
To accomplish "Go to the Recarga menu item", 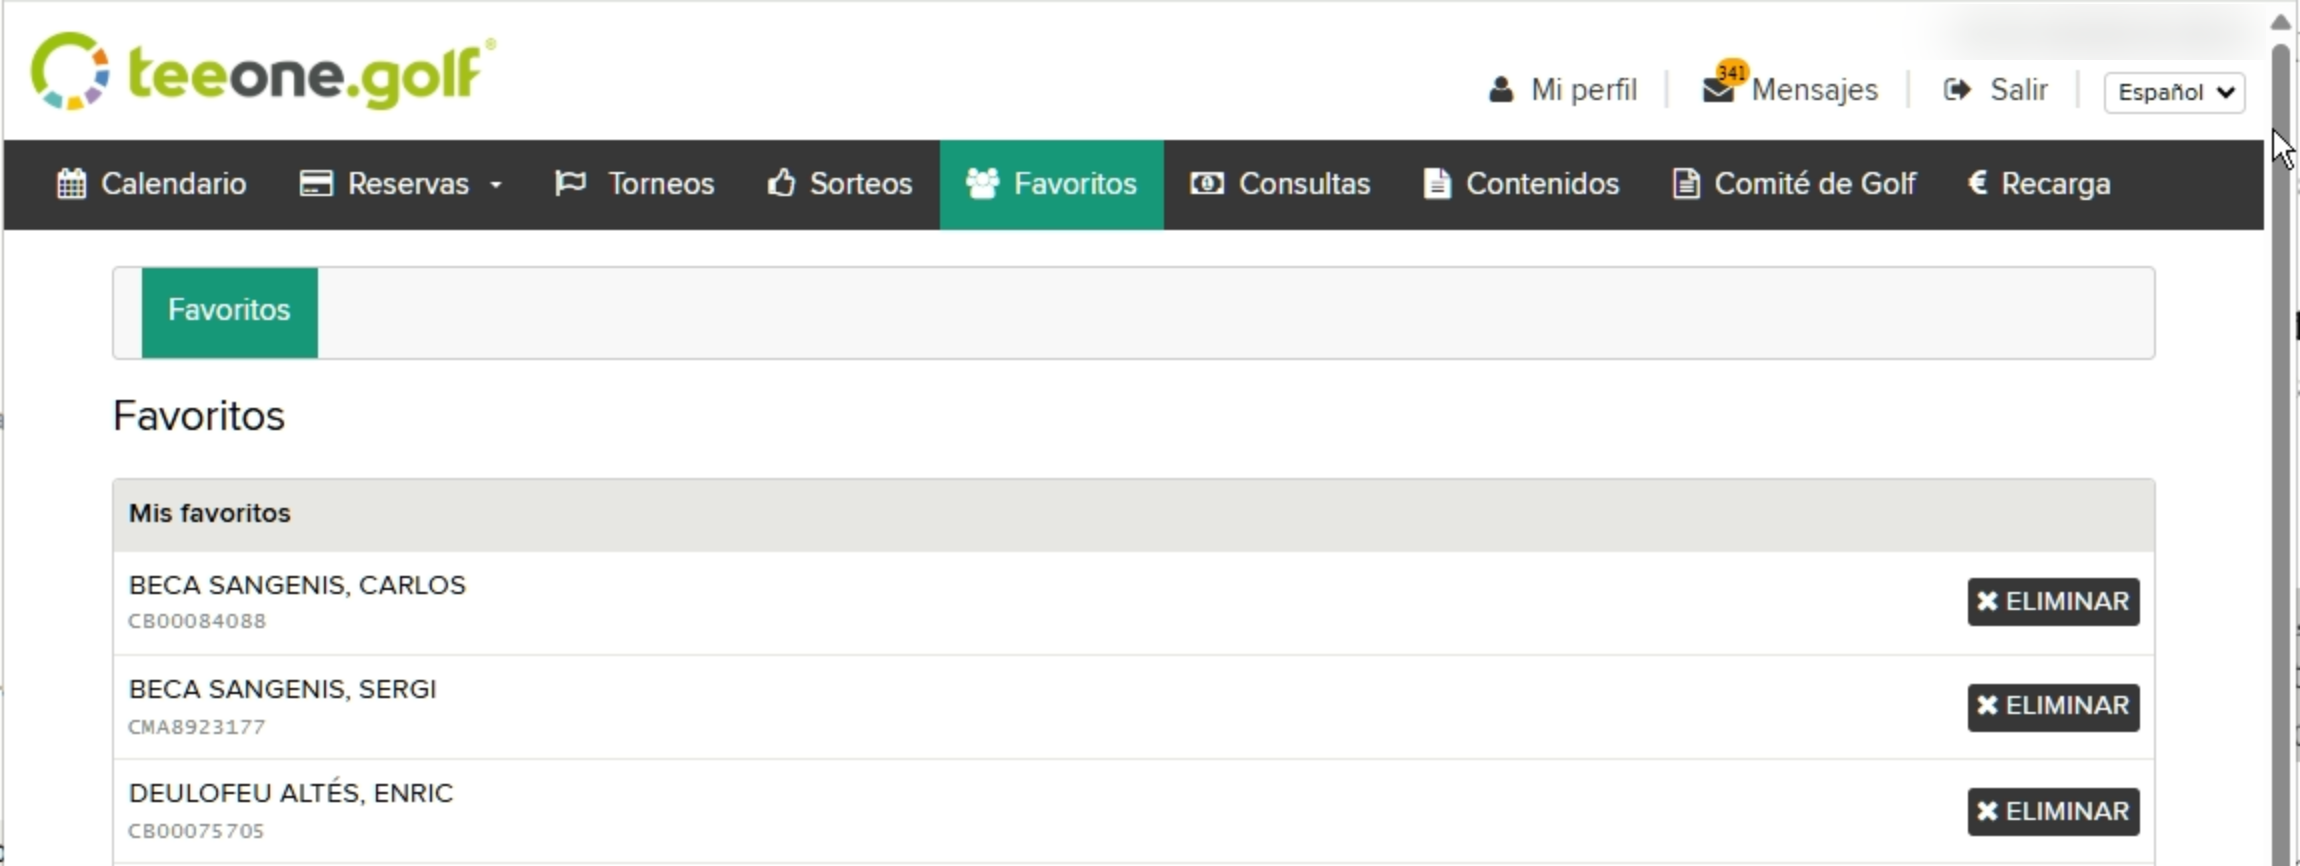I will pyautogui.click(x=2040, y=184).
